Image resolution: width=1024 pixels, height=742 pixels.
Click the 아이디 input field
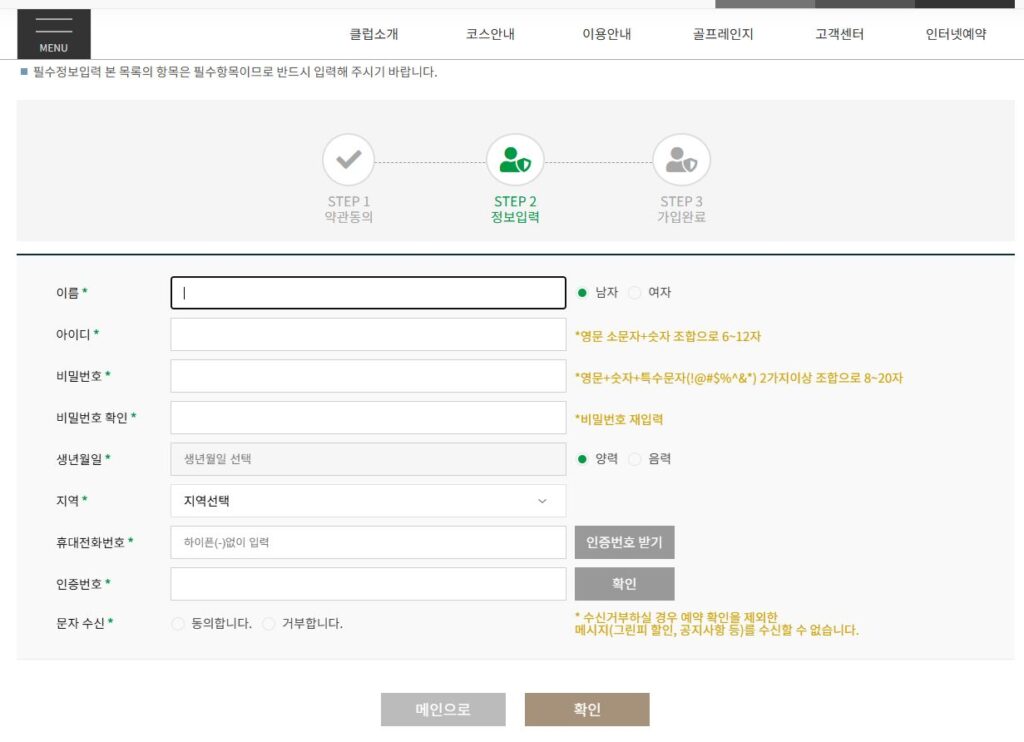click(x=368, y=334)
